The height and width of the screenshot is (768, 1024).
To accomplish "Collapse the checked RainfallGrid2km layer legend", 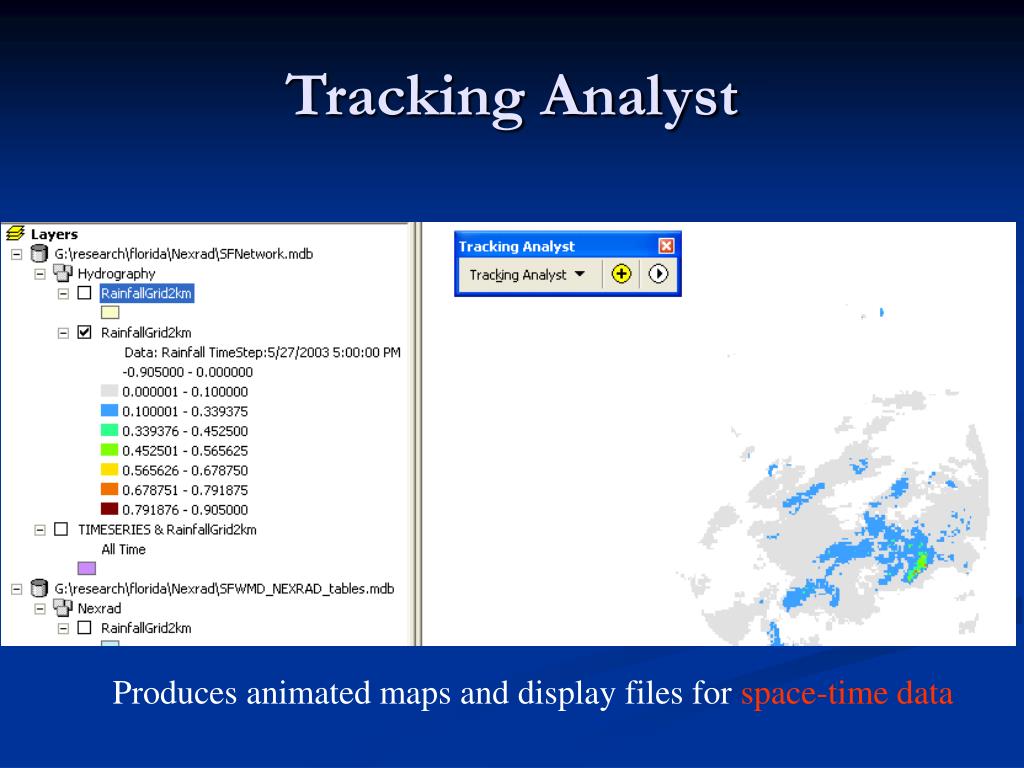I will [63, 333].
